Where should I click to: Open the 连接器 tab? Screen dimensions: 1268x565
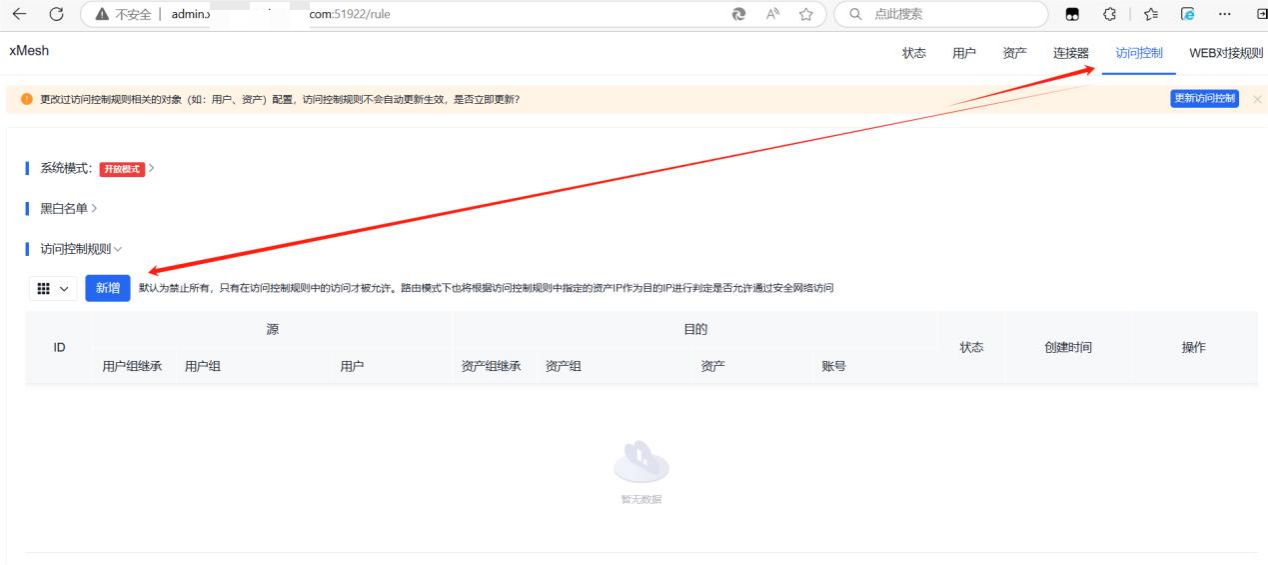[x=1070, y=53]
